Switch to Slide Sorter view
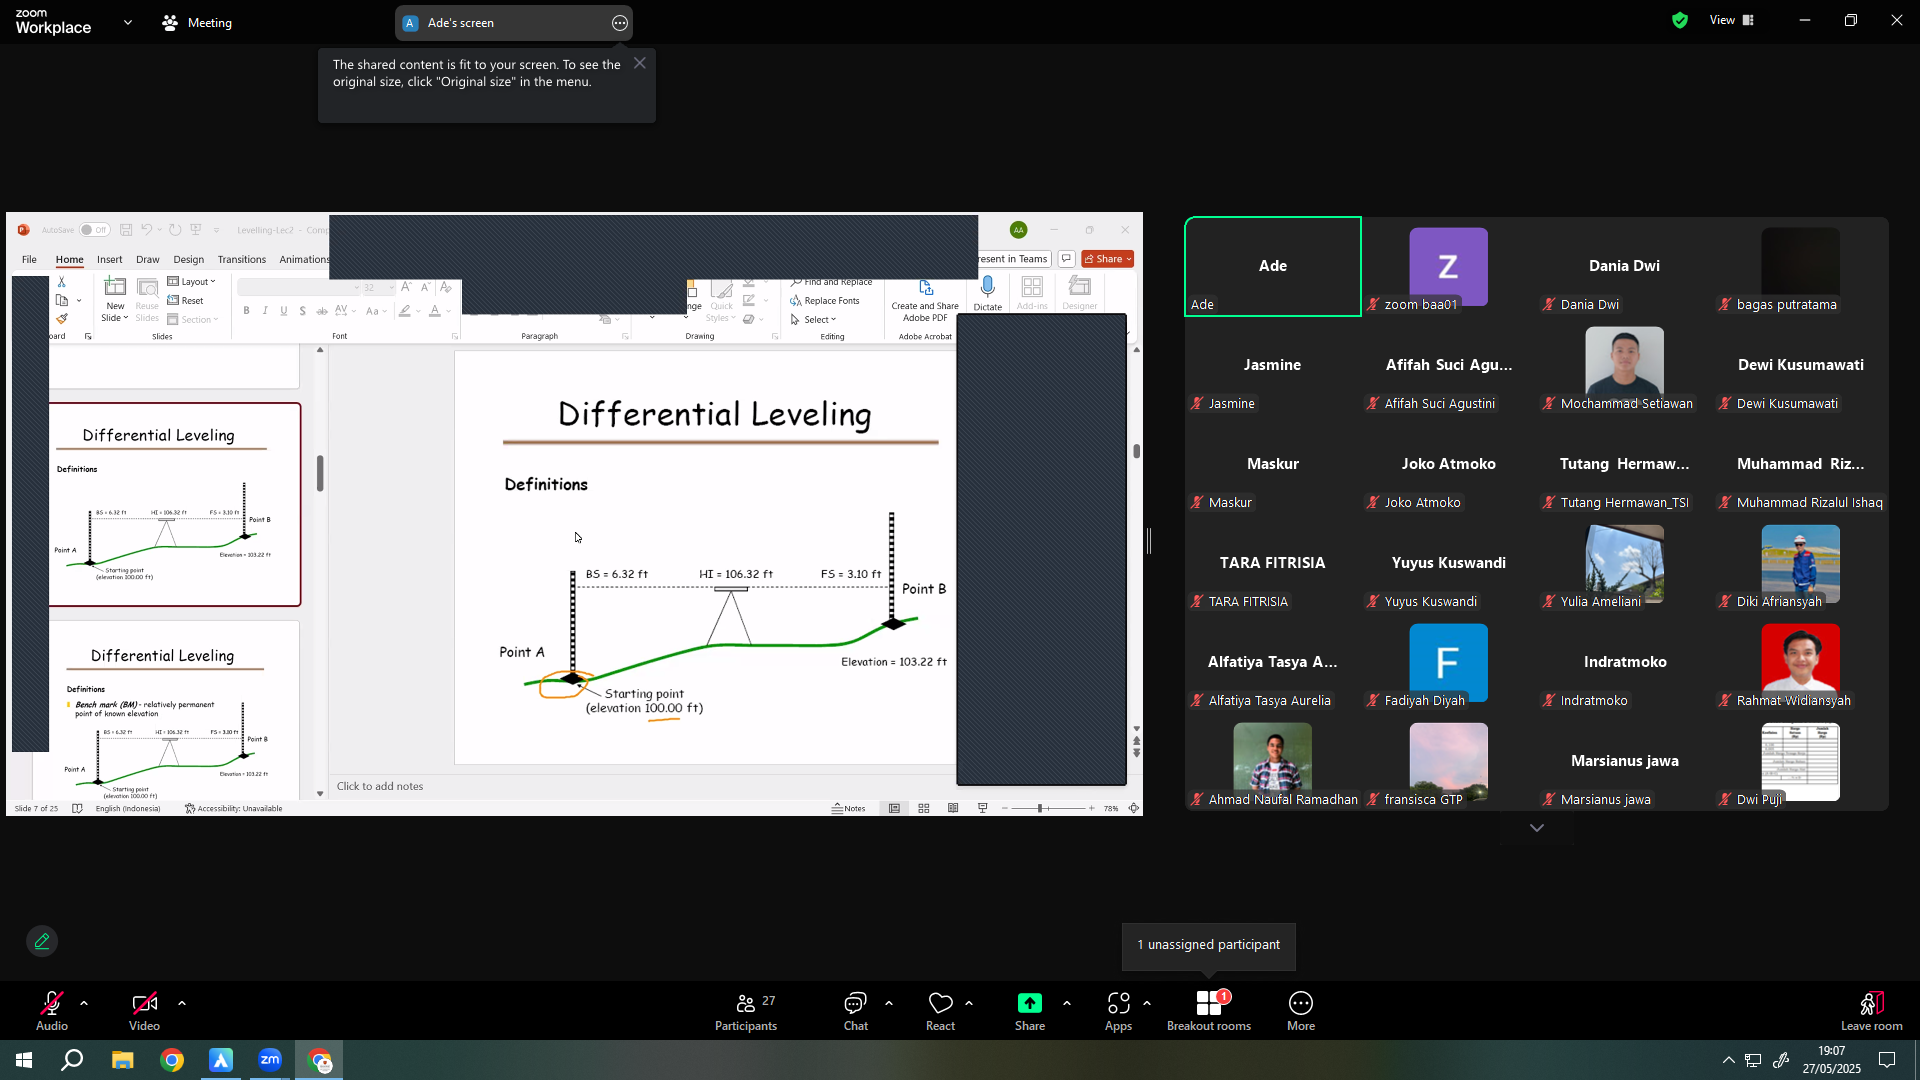1920x1080 pixels. point(924,808)
